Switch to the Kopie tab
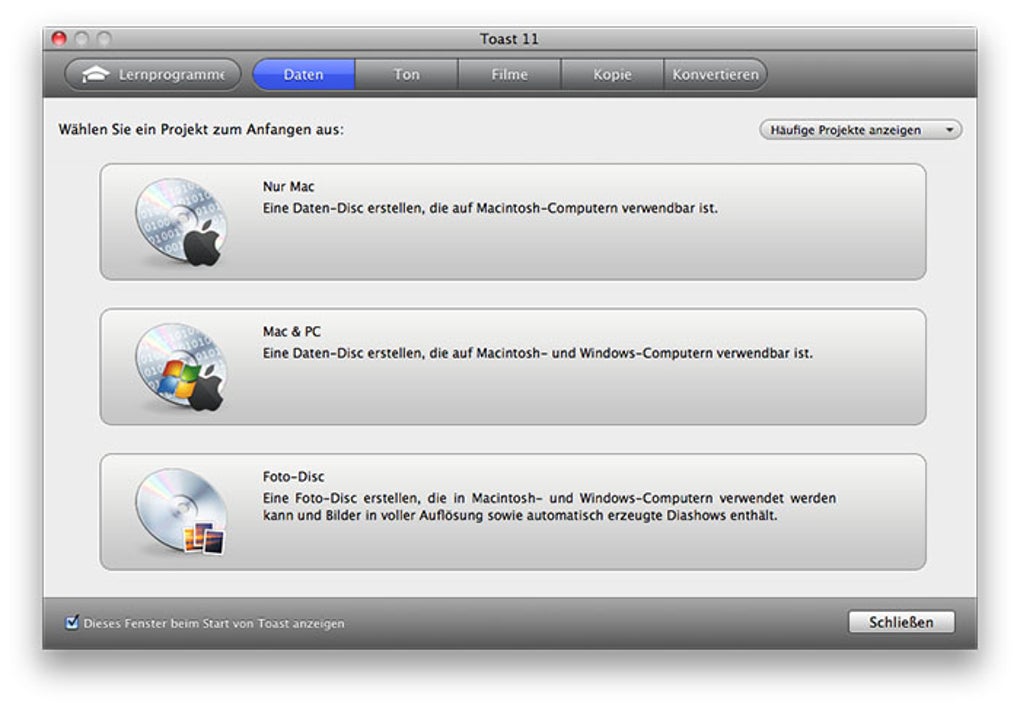Screen dimensions: 1020x708 pyautogui.click(x=612, y=74)
